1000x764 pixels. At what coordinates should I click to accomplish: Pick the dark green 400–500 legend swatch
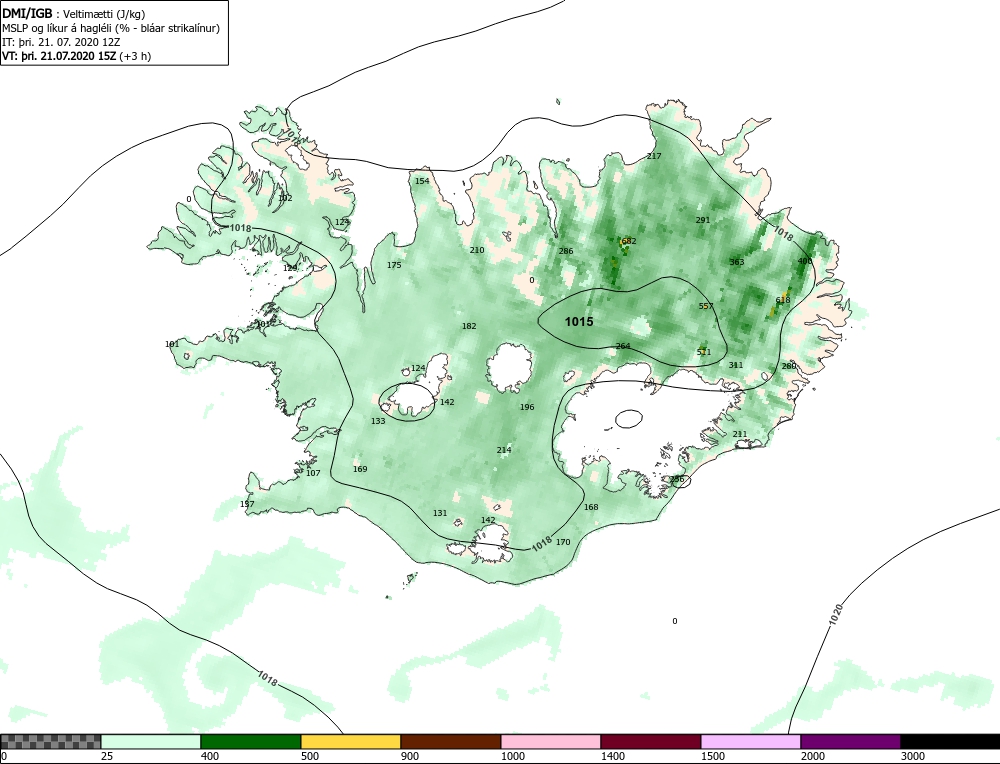click(x=251, y=742)
